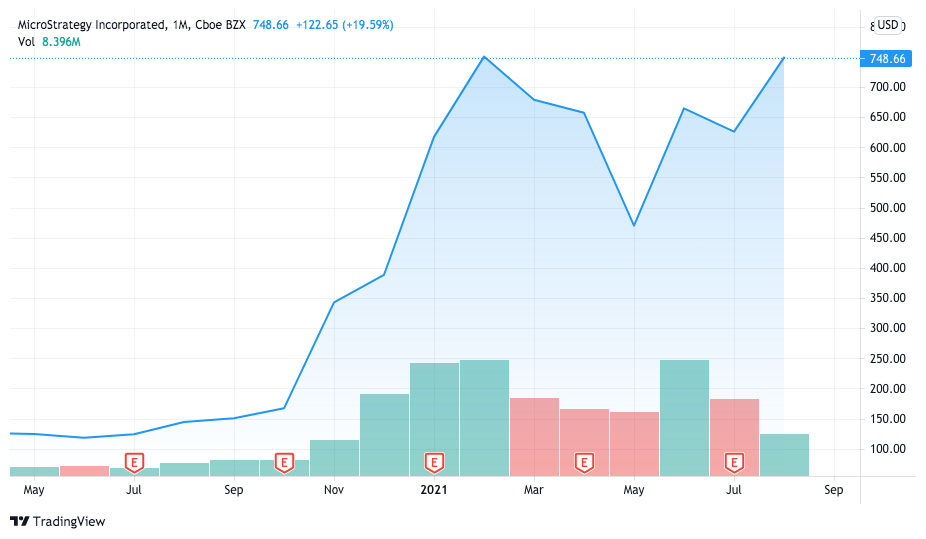Click earnings E marker above 2021 label

pyautogui.click(x=434, y=462)
